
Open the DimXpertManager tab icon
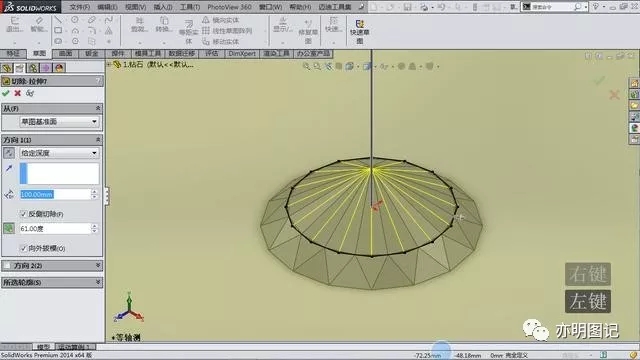pyautogui.click(x=46, y=68)
